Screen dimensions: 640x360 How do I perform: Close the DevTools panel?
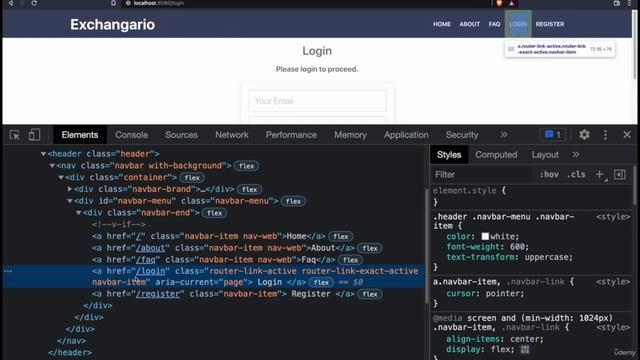pyautogui.click(x=627, y=135)
